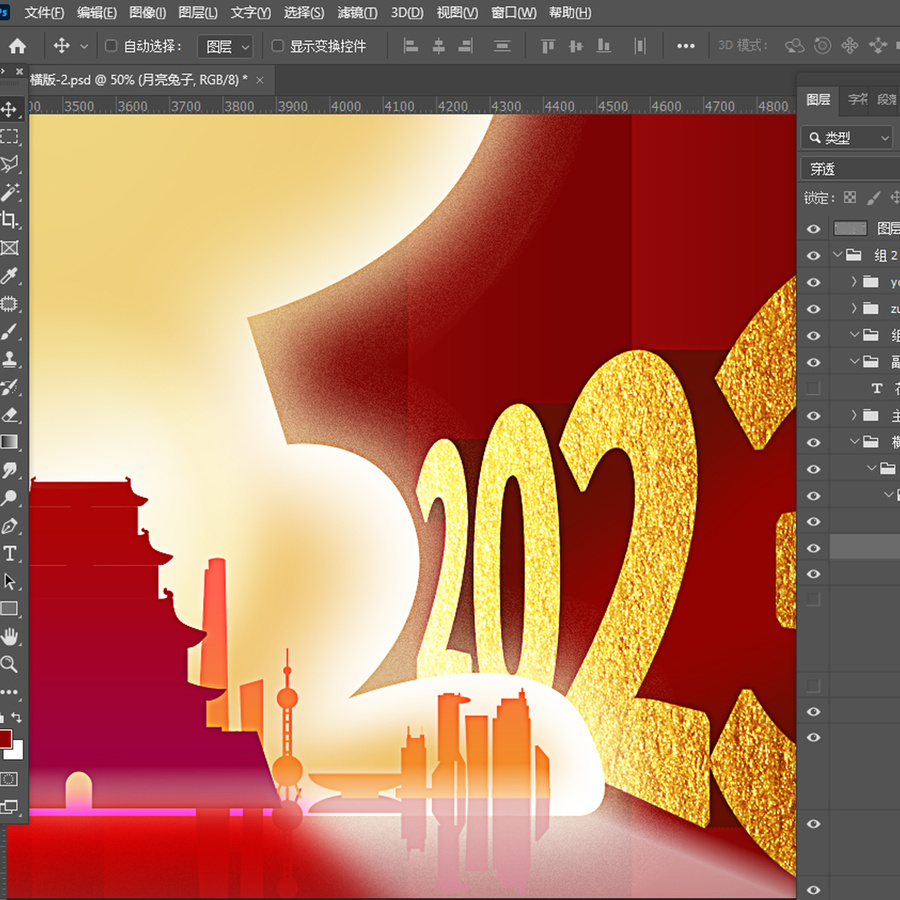Align bottom edges in options bar
The width and height of the screenshot is (900, 900).
[603, 46]
